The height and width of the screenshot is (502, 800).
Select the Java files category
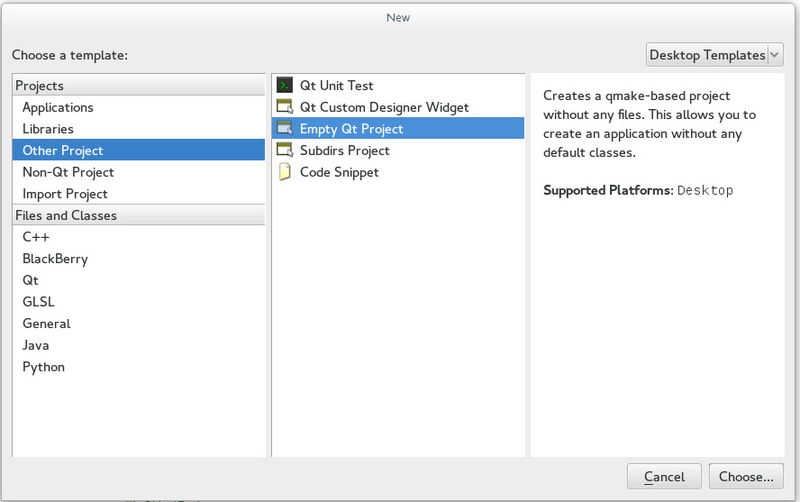click(37, 345)
